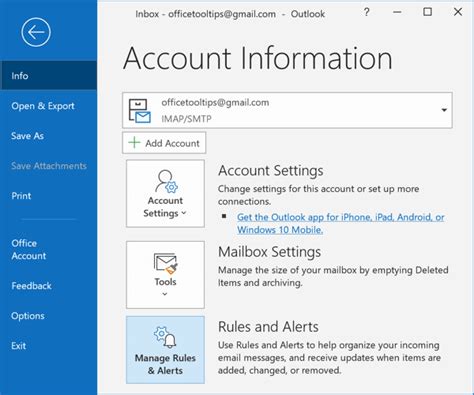Viewport: 474px width, 395px height.
Task: Minimize the Outlook window
Action: [397, 12]
